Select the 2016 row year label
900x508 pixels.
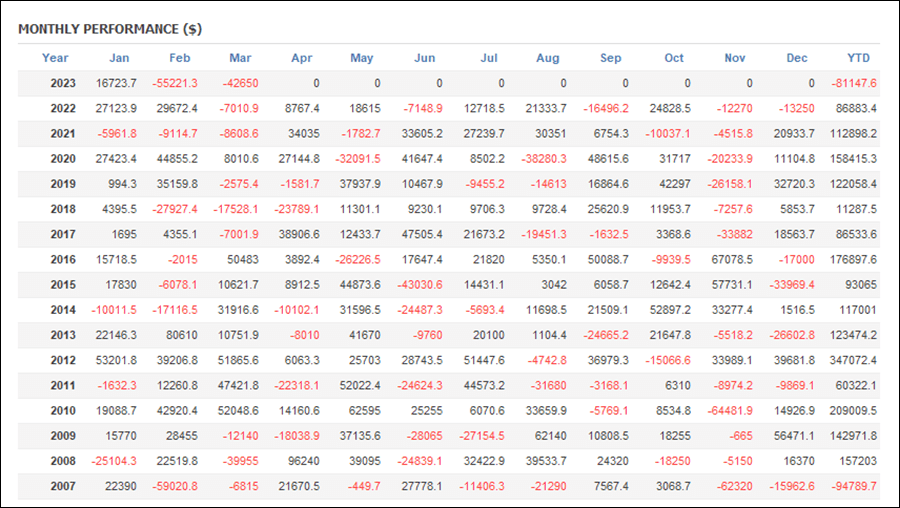pos(63,259)
